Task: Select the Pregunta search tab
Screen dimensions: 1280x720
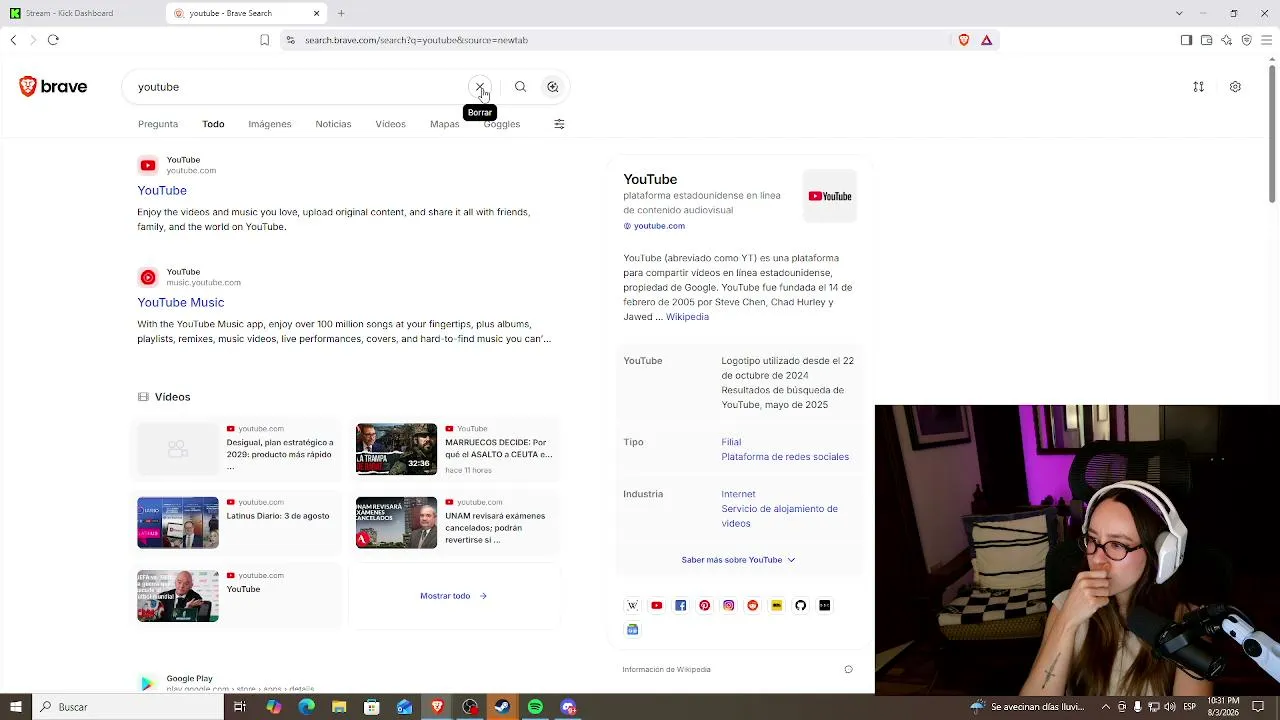Action: click(x=158, y=124)
